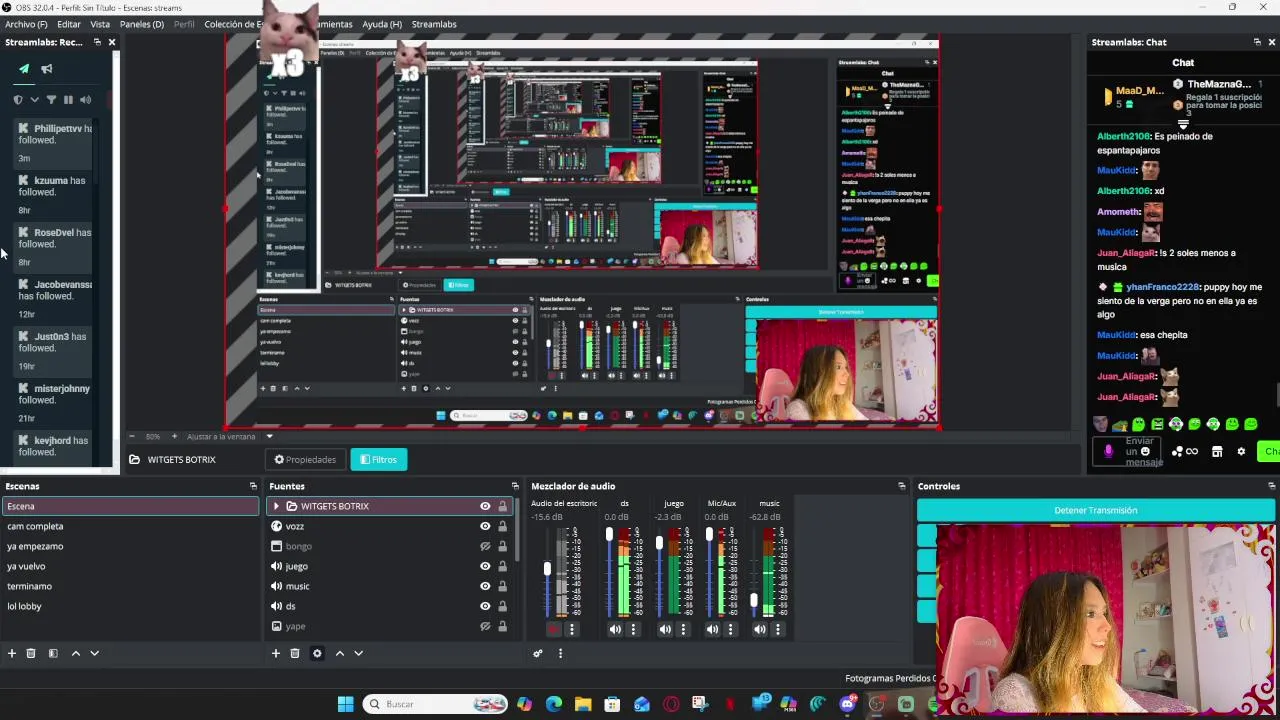The height and width of the screenshot is (720, 1280).
Task: Hide the vozz source
Action: pos(485,526)
